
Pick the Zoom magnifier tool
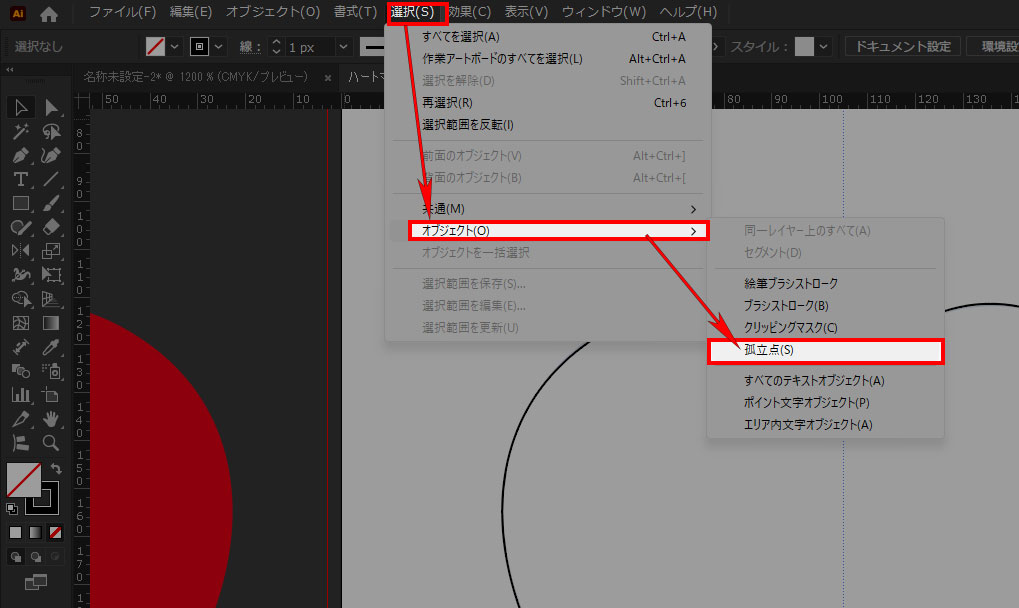coord(51,443)
